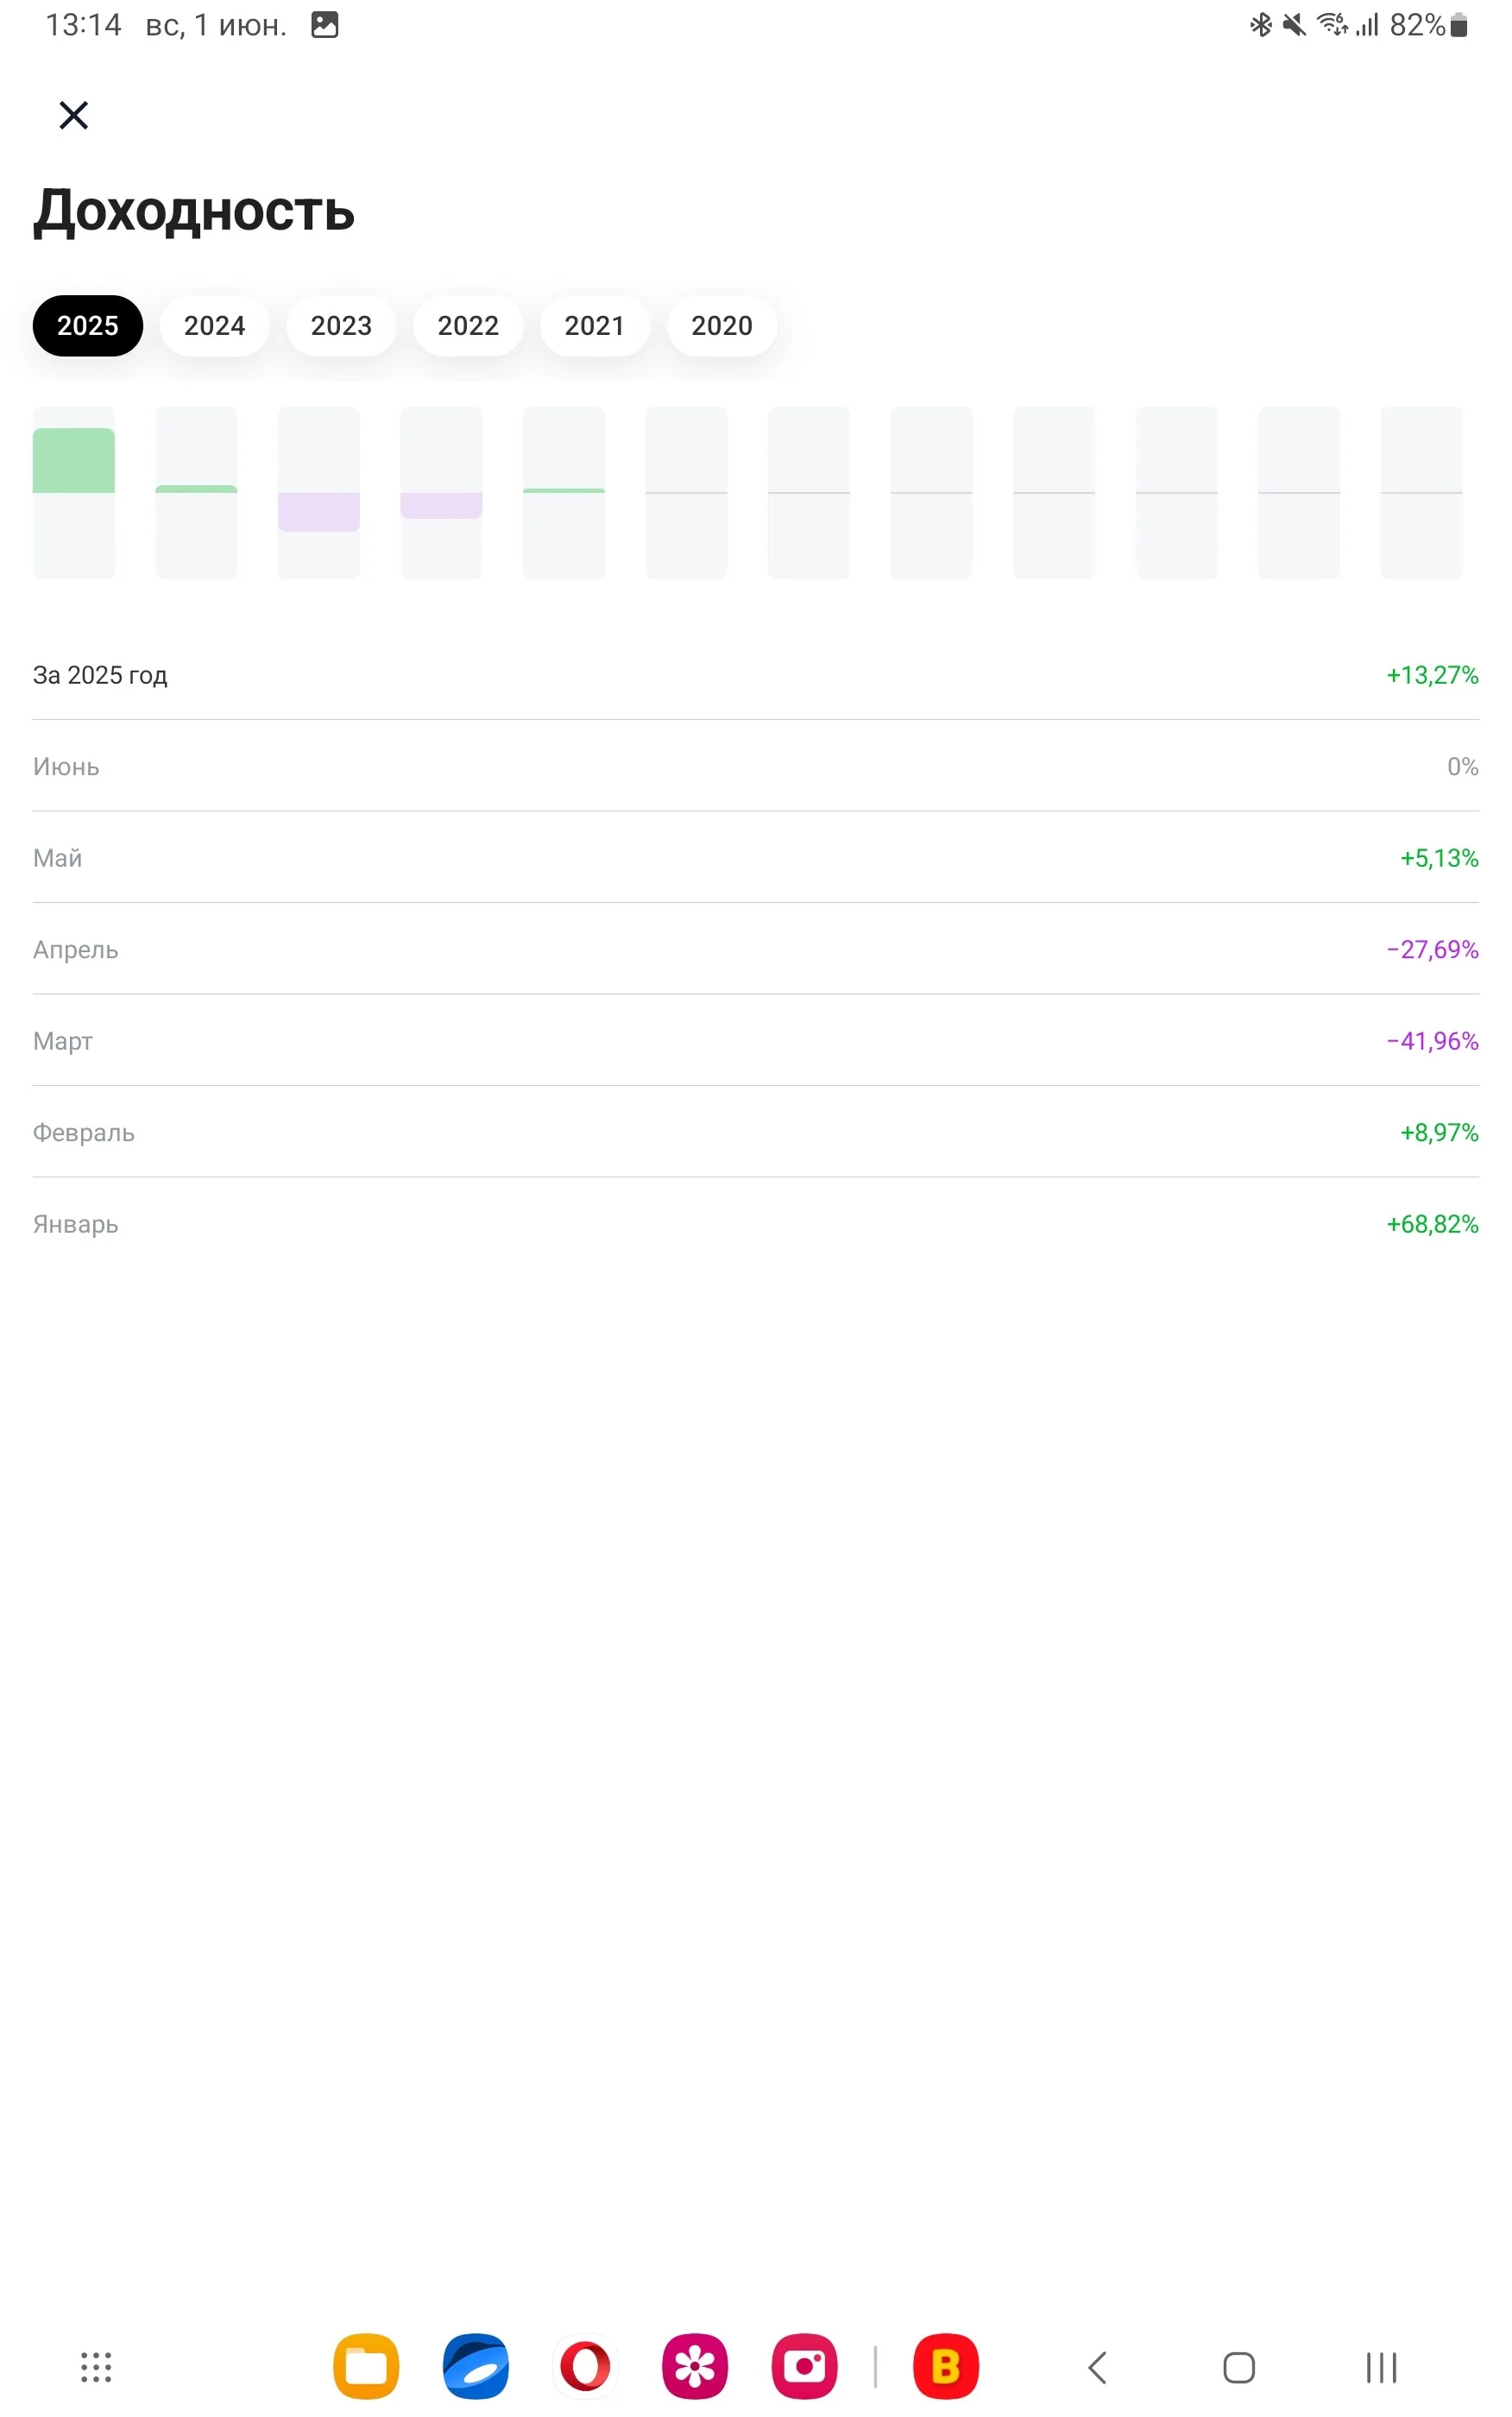Switch to the 2023 year tab

(x=341, y=326)
